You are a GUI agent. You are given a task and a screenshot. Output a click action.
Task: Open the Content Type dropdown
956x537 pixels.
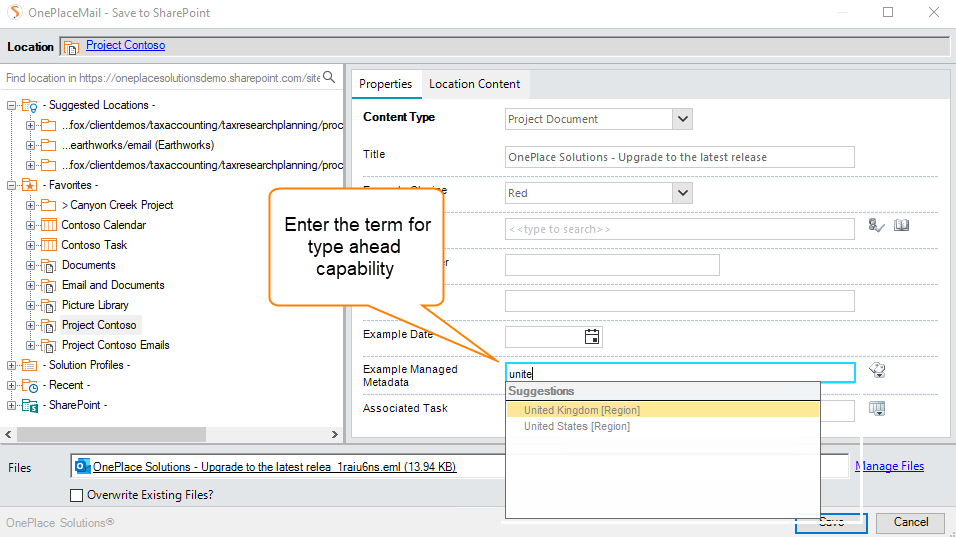point(683,119)
